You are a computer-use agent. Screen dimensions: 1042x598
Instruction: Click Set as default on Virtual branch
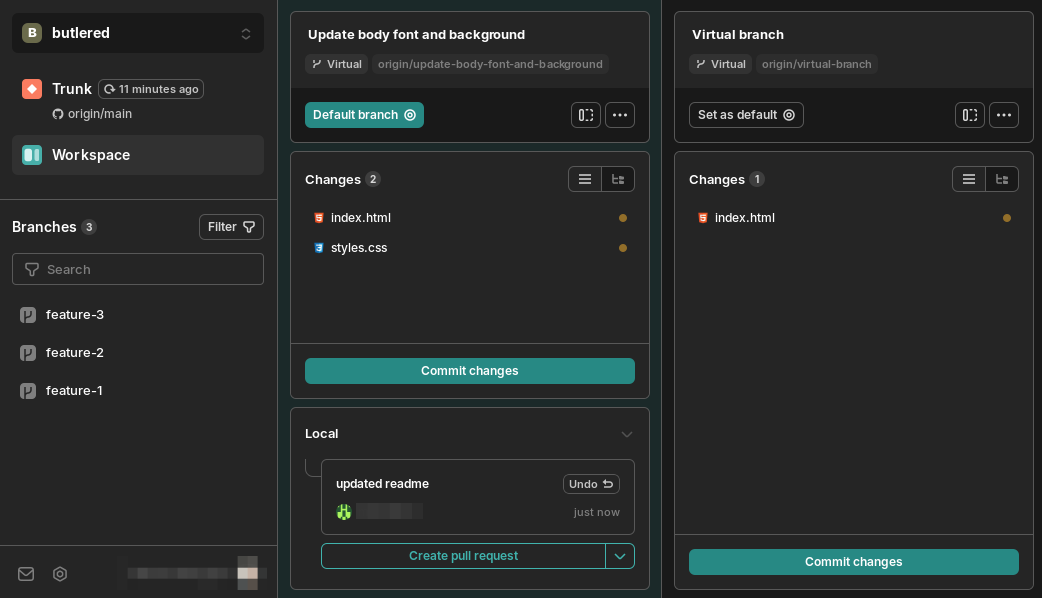746,114
